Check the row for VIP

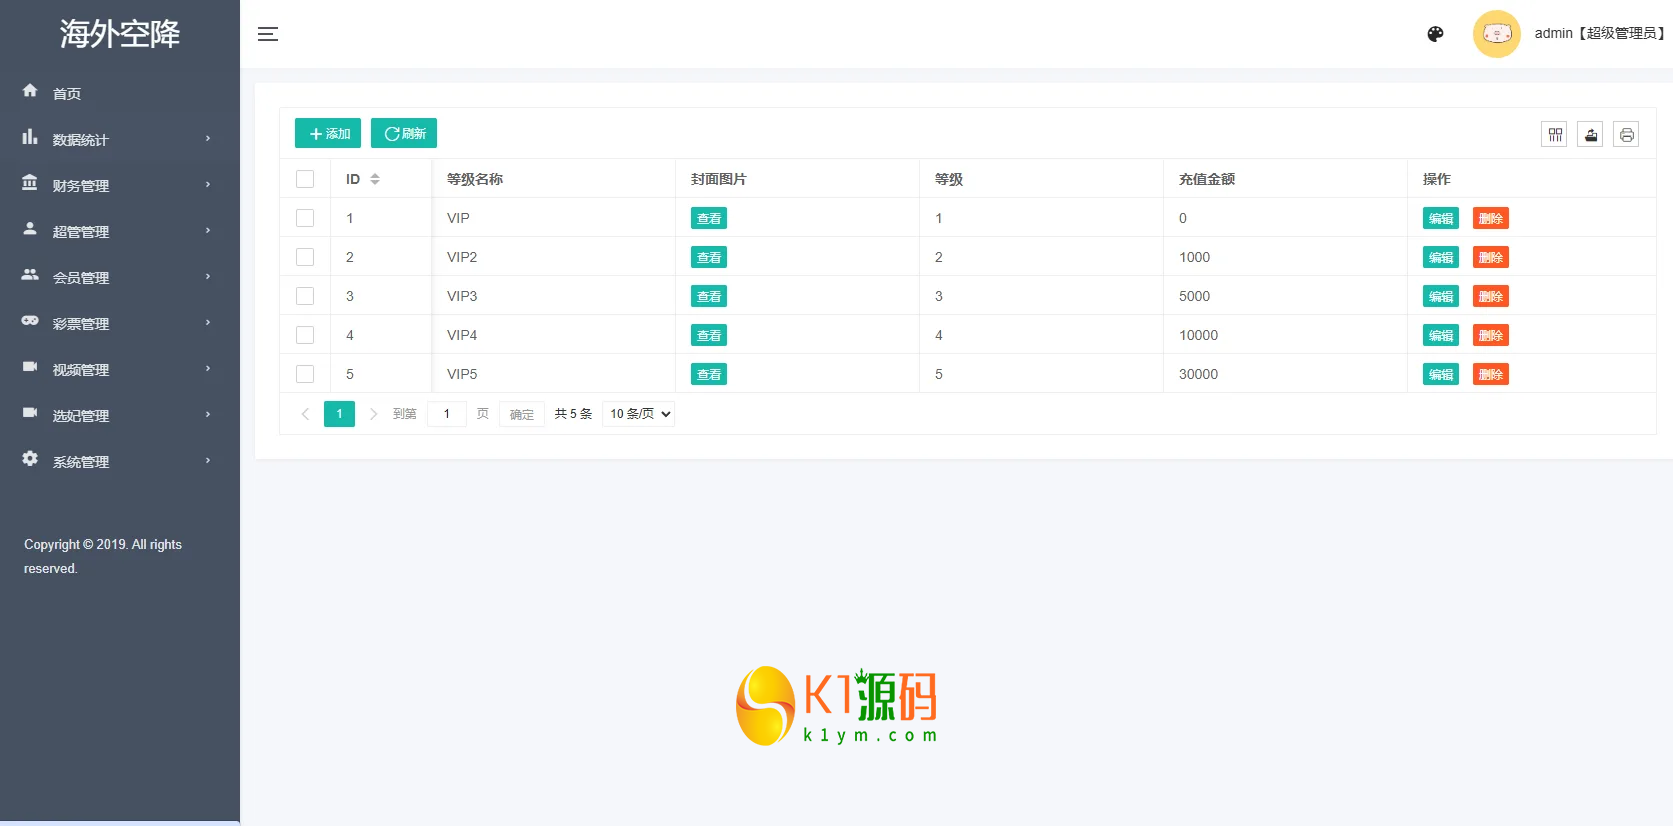click(305, 218)
